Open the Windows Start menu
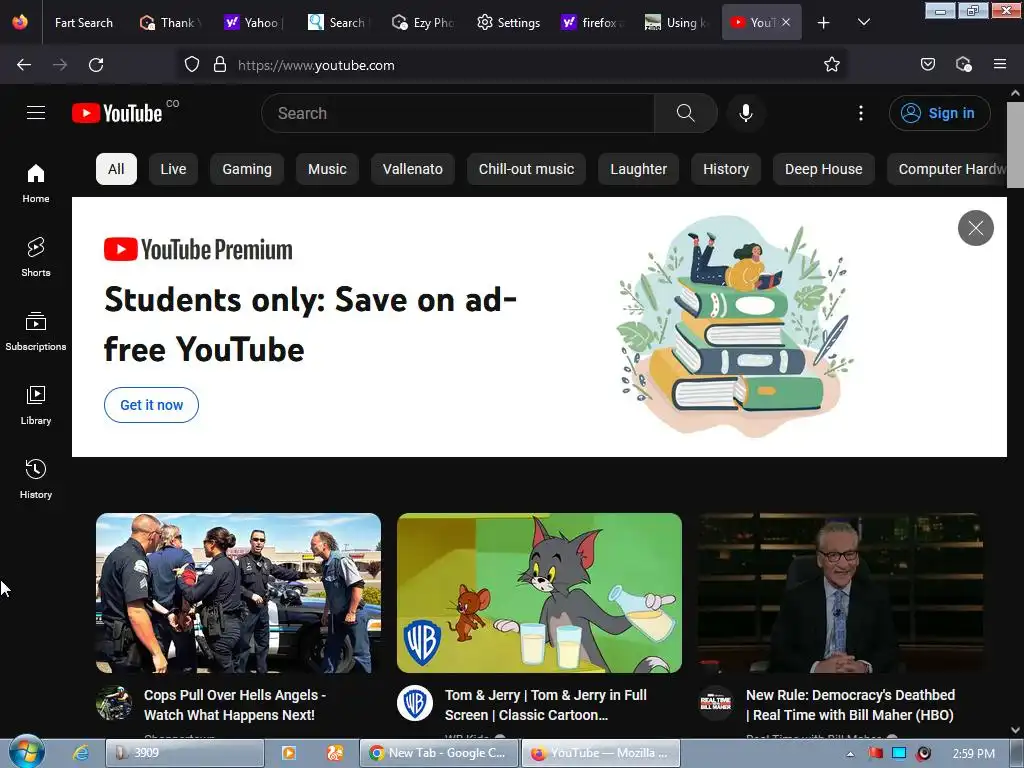The image size is (1024, 768). pos(27,752)
